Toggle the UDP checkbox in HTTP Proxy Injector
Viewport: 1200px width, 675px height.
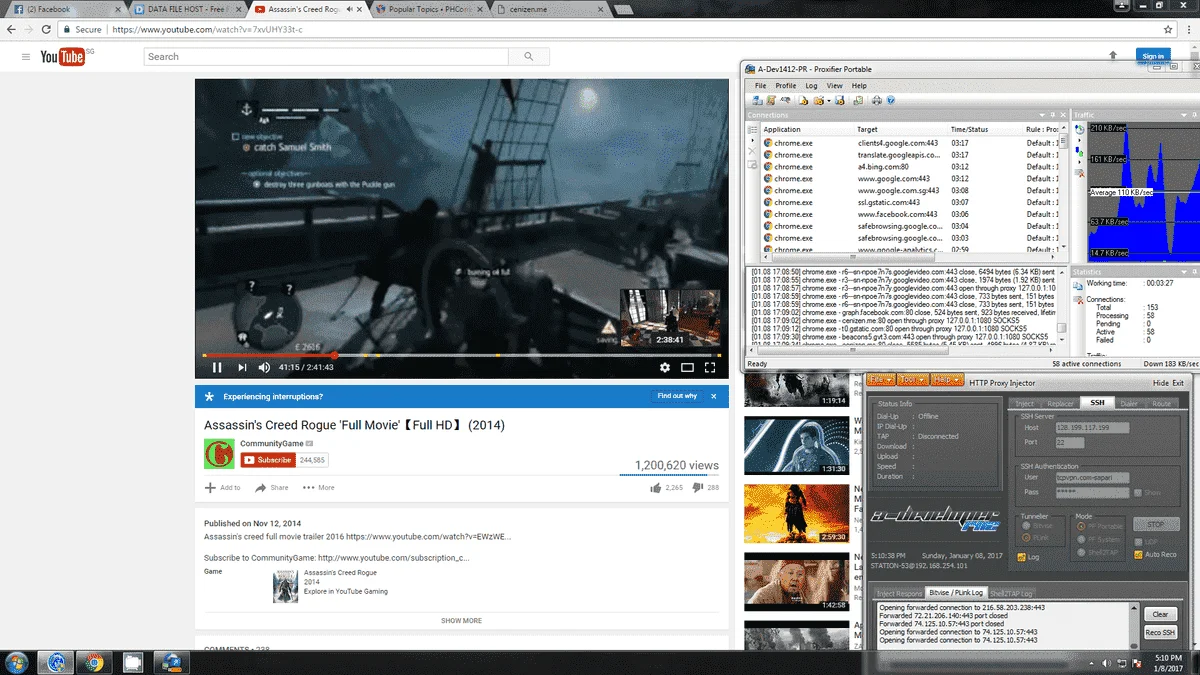point(1139,541)
